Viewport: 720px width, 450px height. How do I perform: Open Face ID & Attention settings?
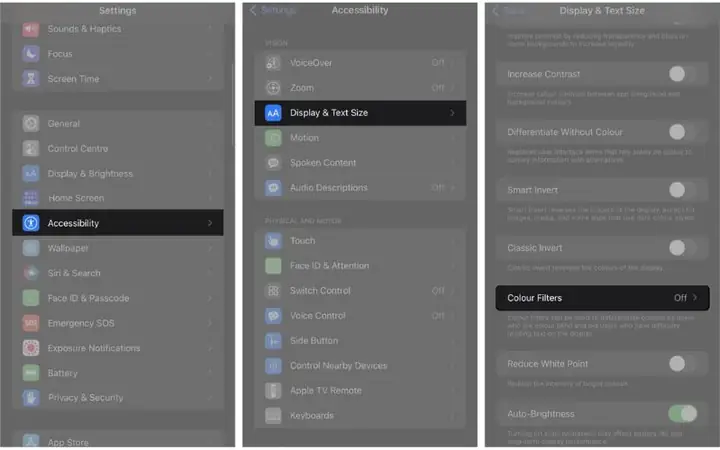360,266
